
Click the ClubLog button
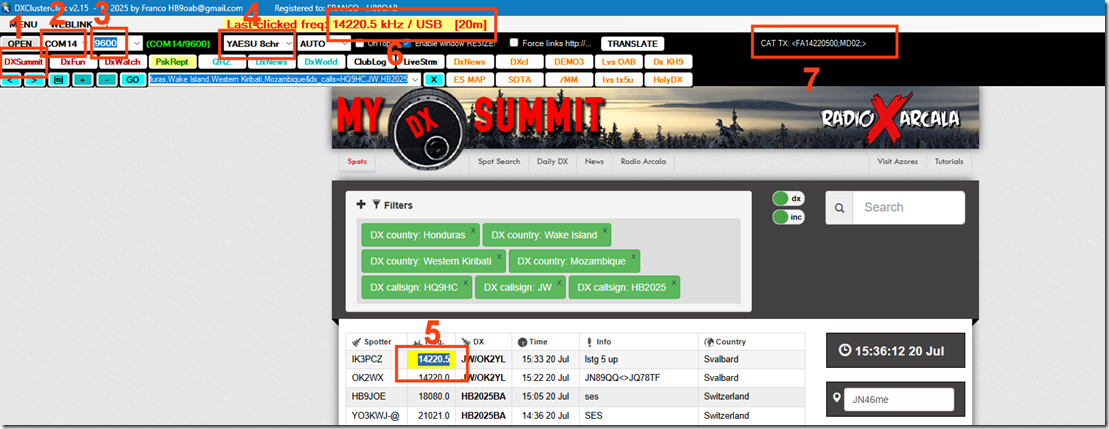[x=370, y=61]
